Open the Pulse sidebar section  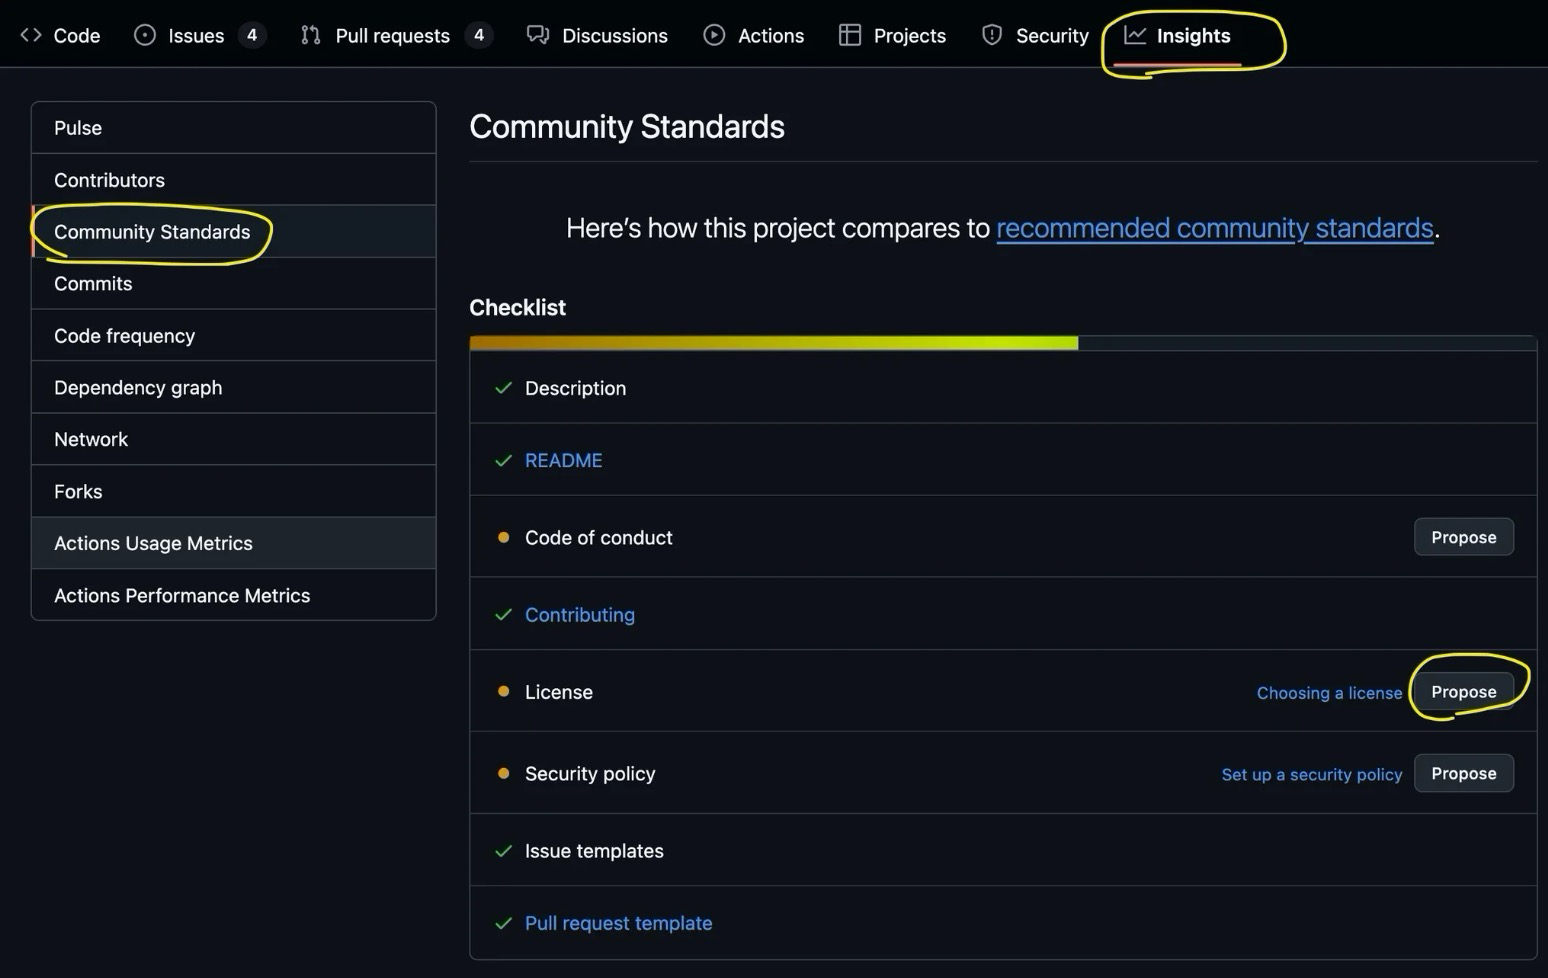click(78, 128)
